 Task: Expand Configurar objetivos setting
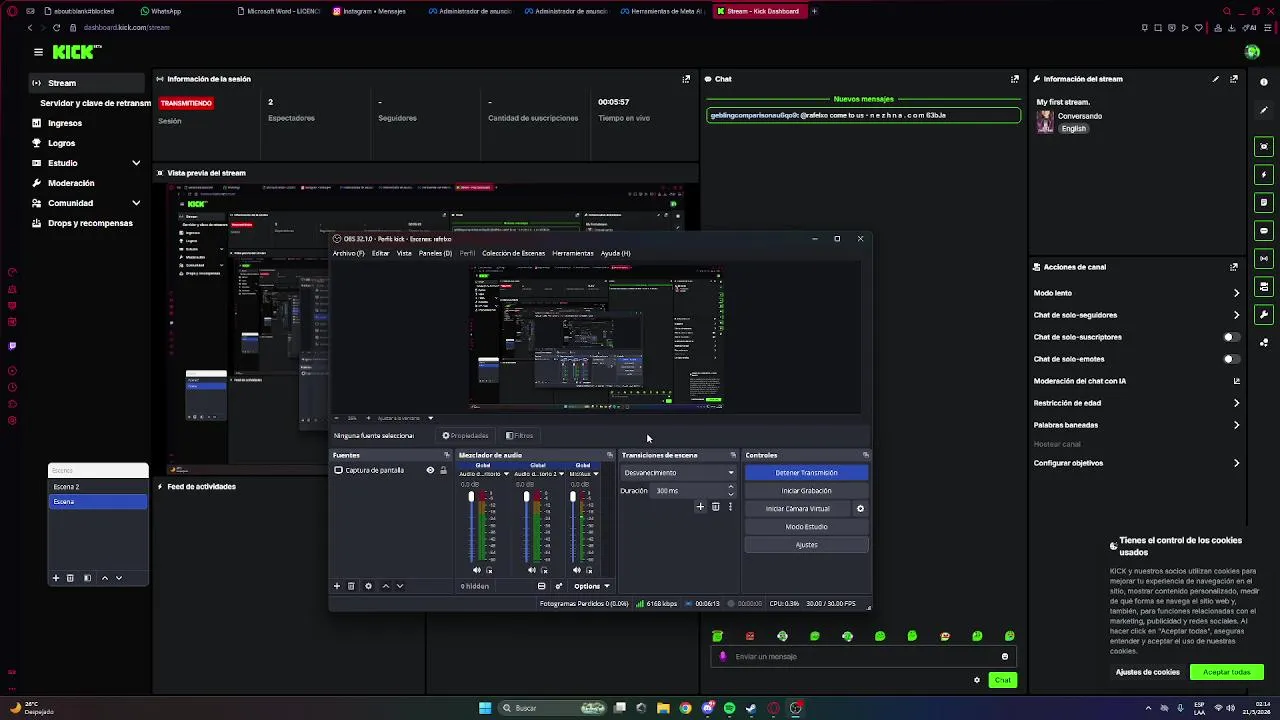1236,463
